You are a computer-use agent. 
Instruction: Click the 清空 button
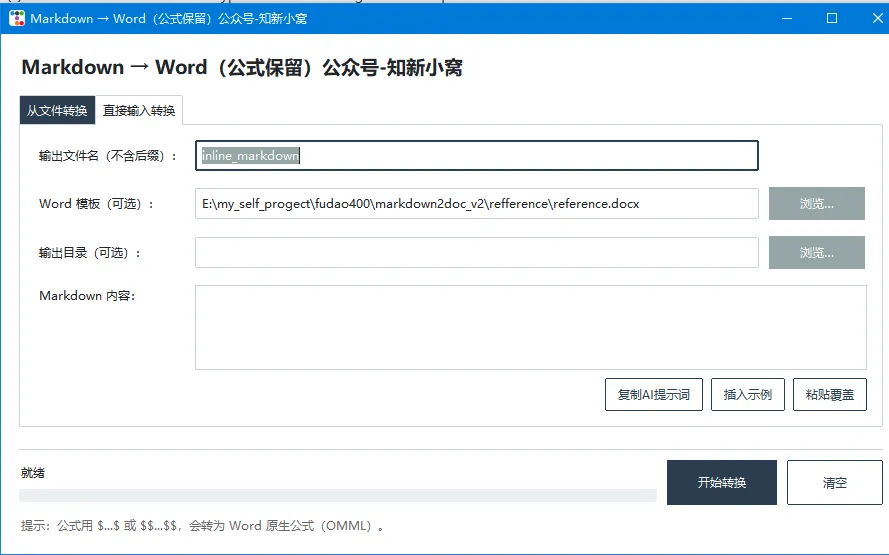(x=835, y=482)
